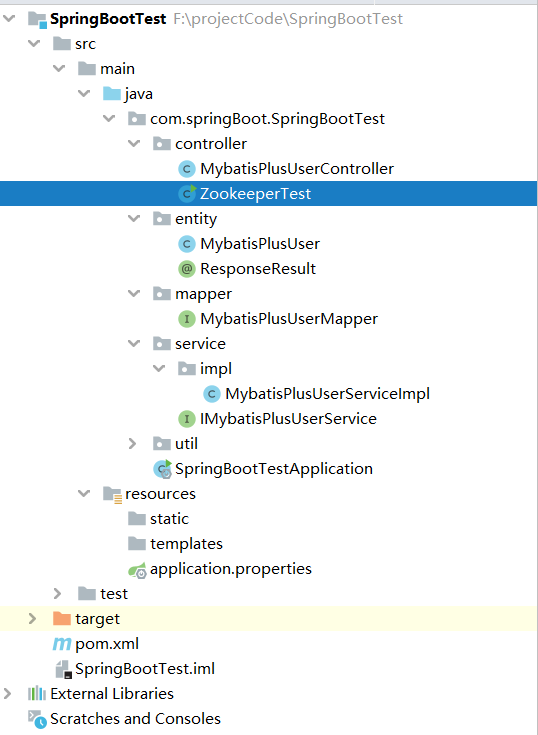The image size is (538, 735).
Task: Select the ZookeeperTest file row
Action: click(269, 194)
